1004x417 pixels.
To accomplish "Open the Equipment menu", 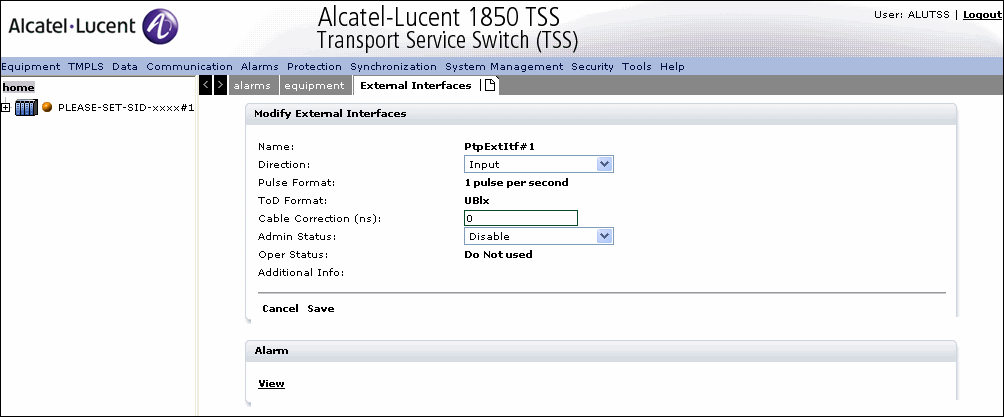I will tap(31, 67).
